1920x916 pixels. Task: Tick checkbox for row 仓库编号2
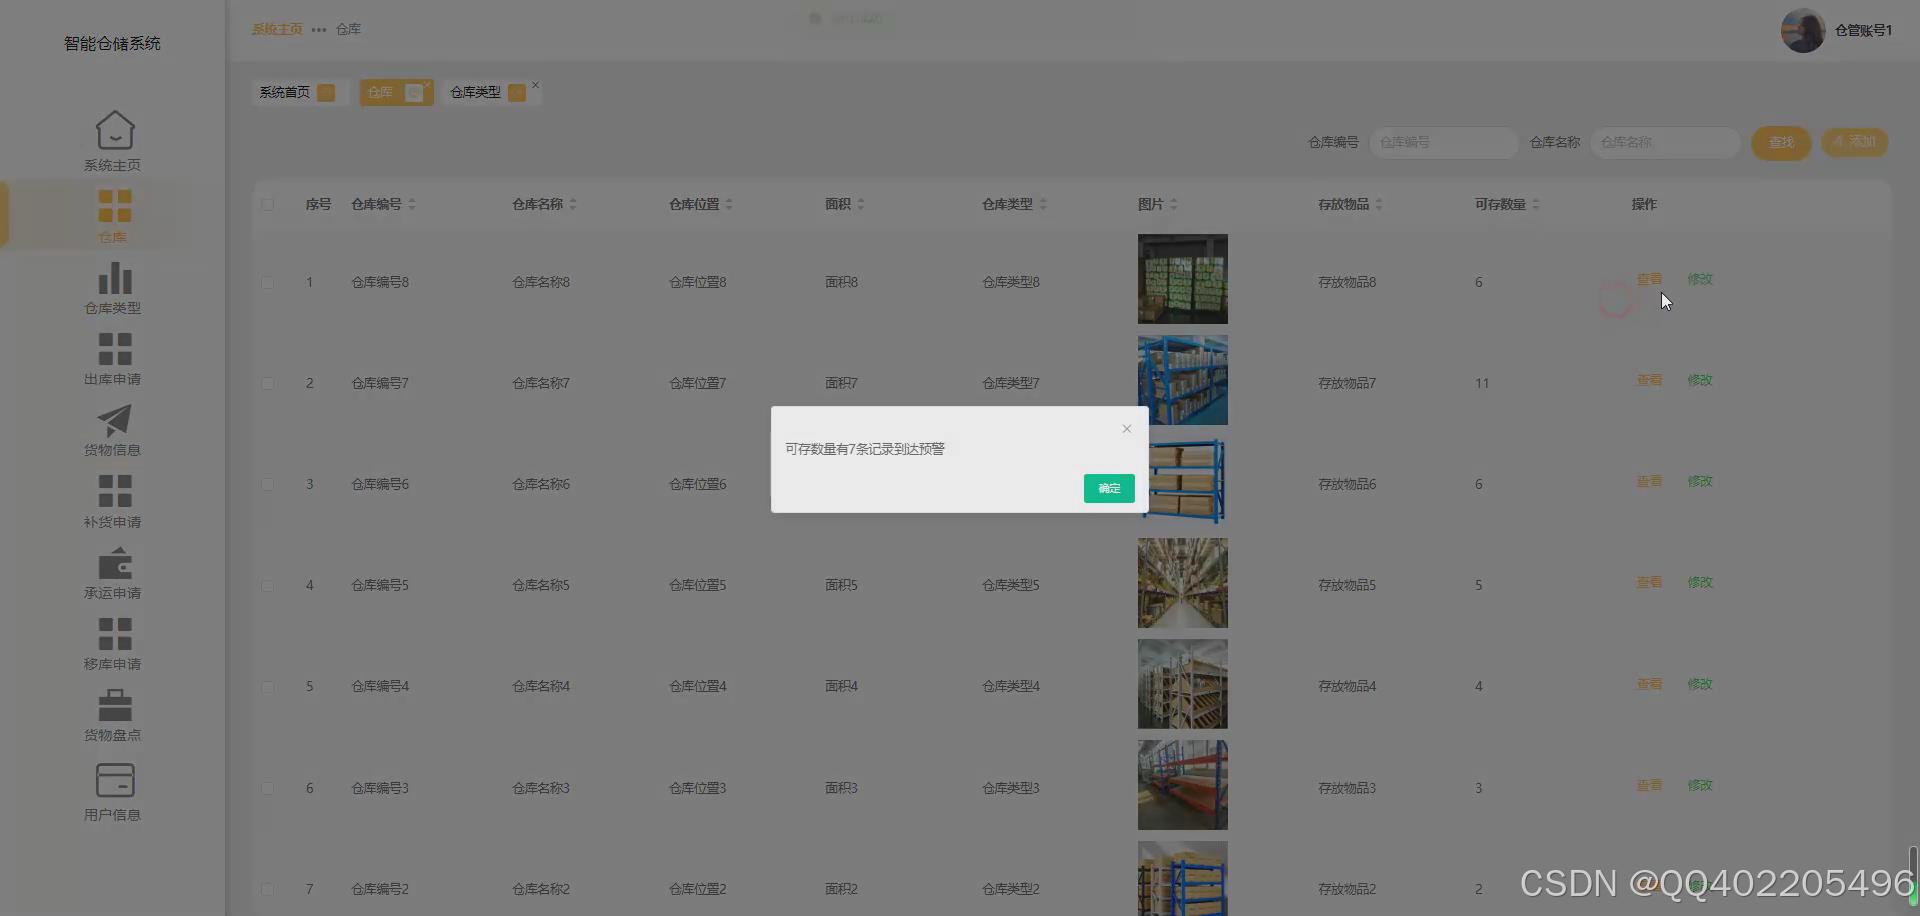(x=267, y=889)
